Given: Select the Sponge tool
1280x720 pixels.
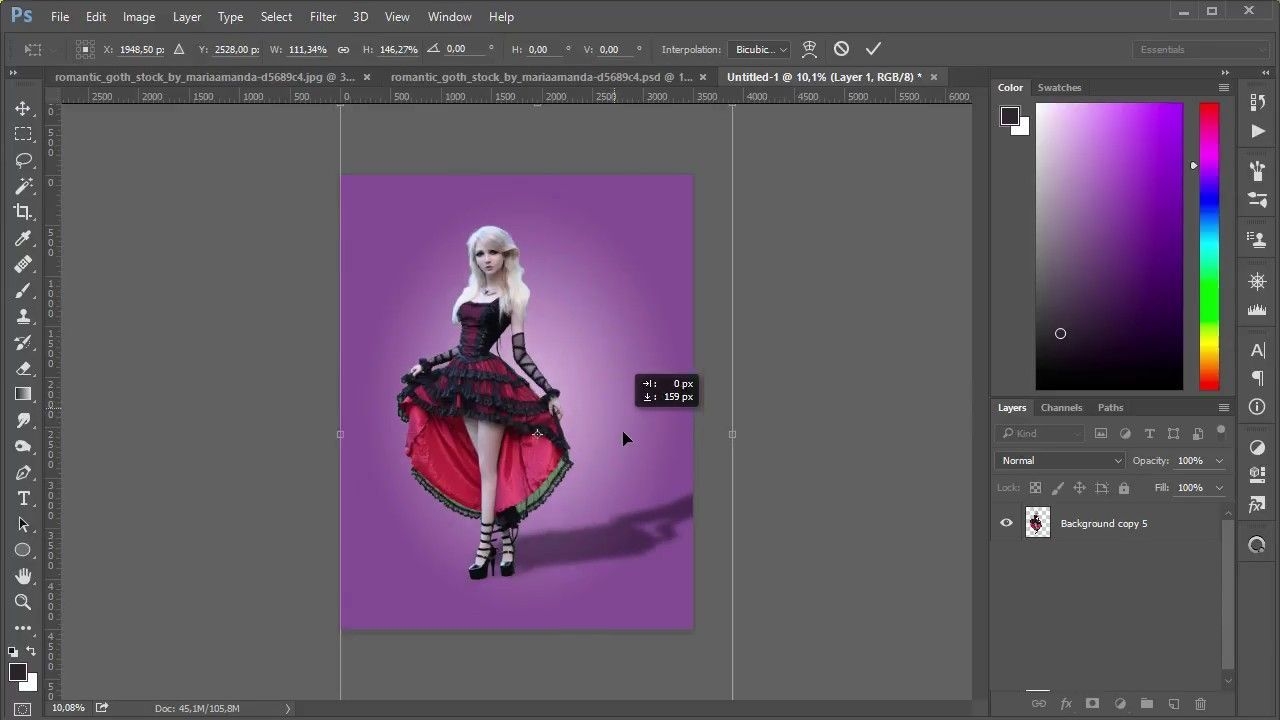Looking at the screenshot, I should (x=23, y=446).
